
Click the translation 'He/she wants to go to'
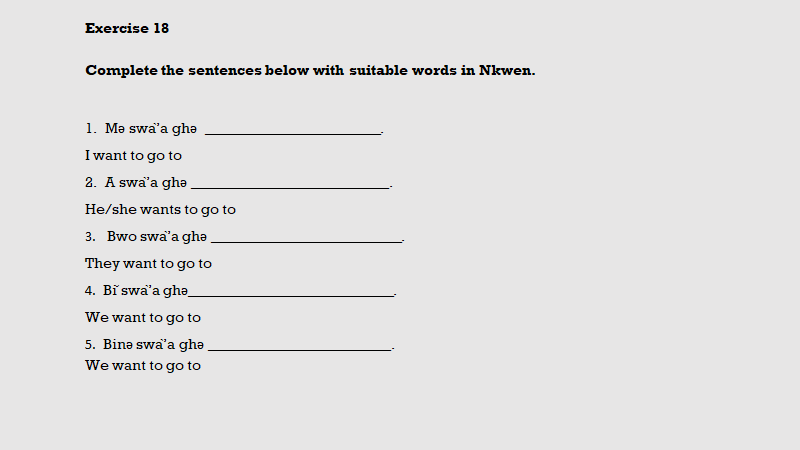click(x=160, y=210)
